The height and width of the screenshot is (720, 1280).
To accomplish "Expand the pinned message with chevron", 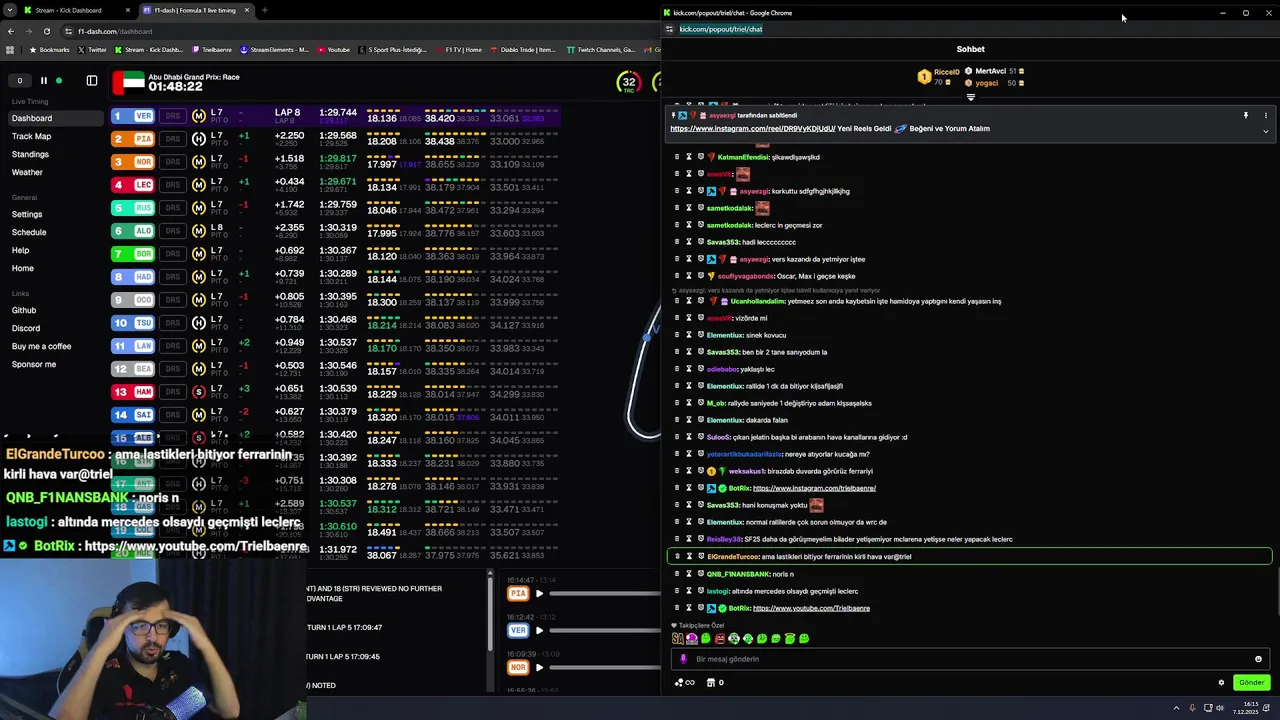I will pos(1265,131).
